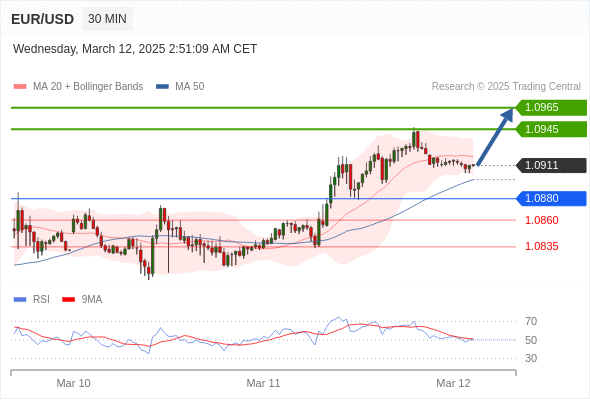The image size is (590, 400).
Task: Toggle the RSI legend label
Action: (41, 300)
